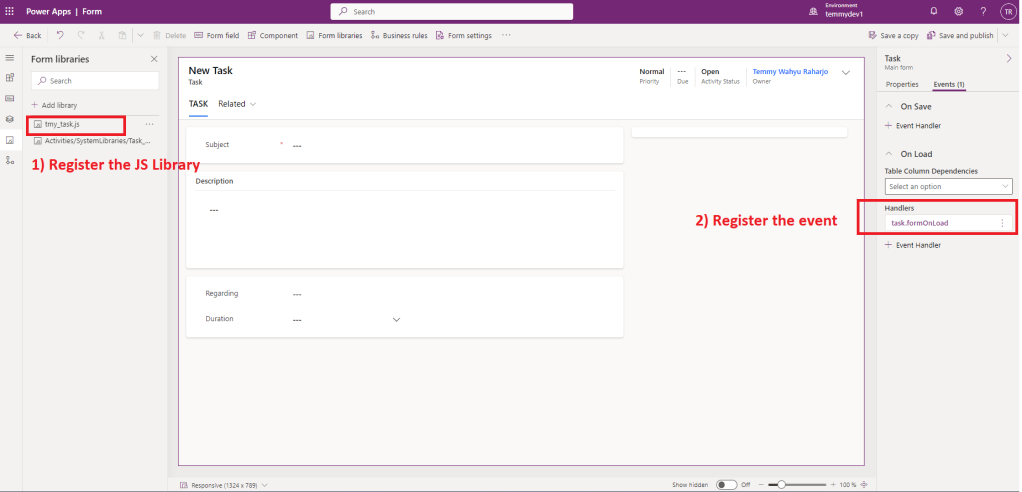The height and width of the screenshot is (492, 1022).
Task: Add an Event Handler under On Save
Action: coord(912,126)
